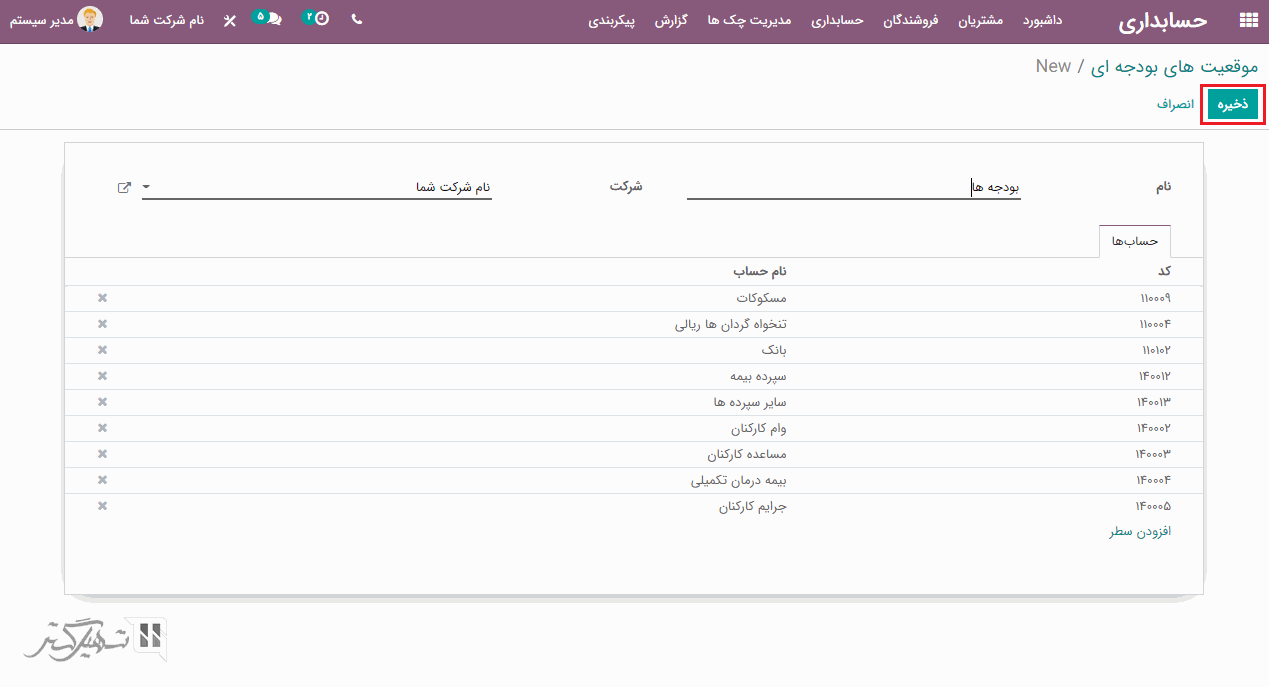Delete the مساعده کارکنان row

pyautogui.click(x=102, y=454)
